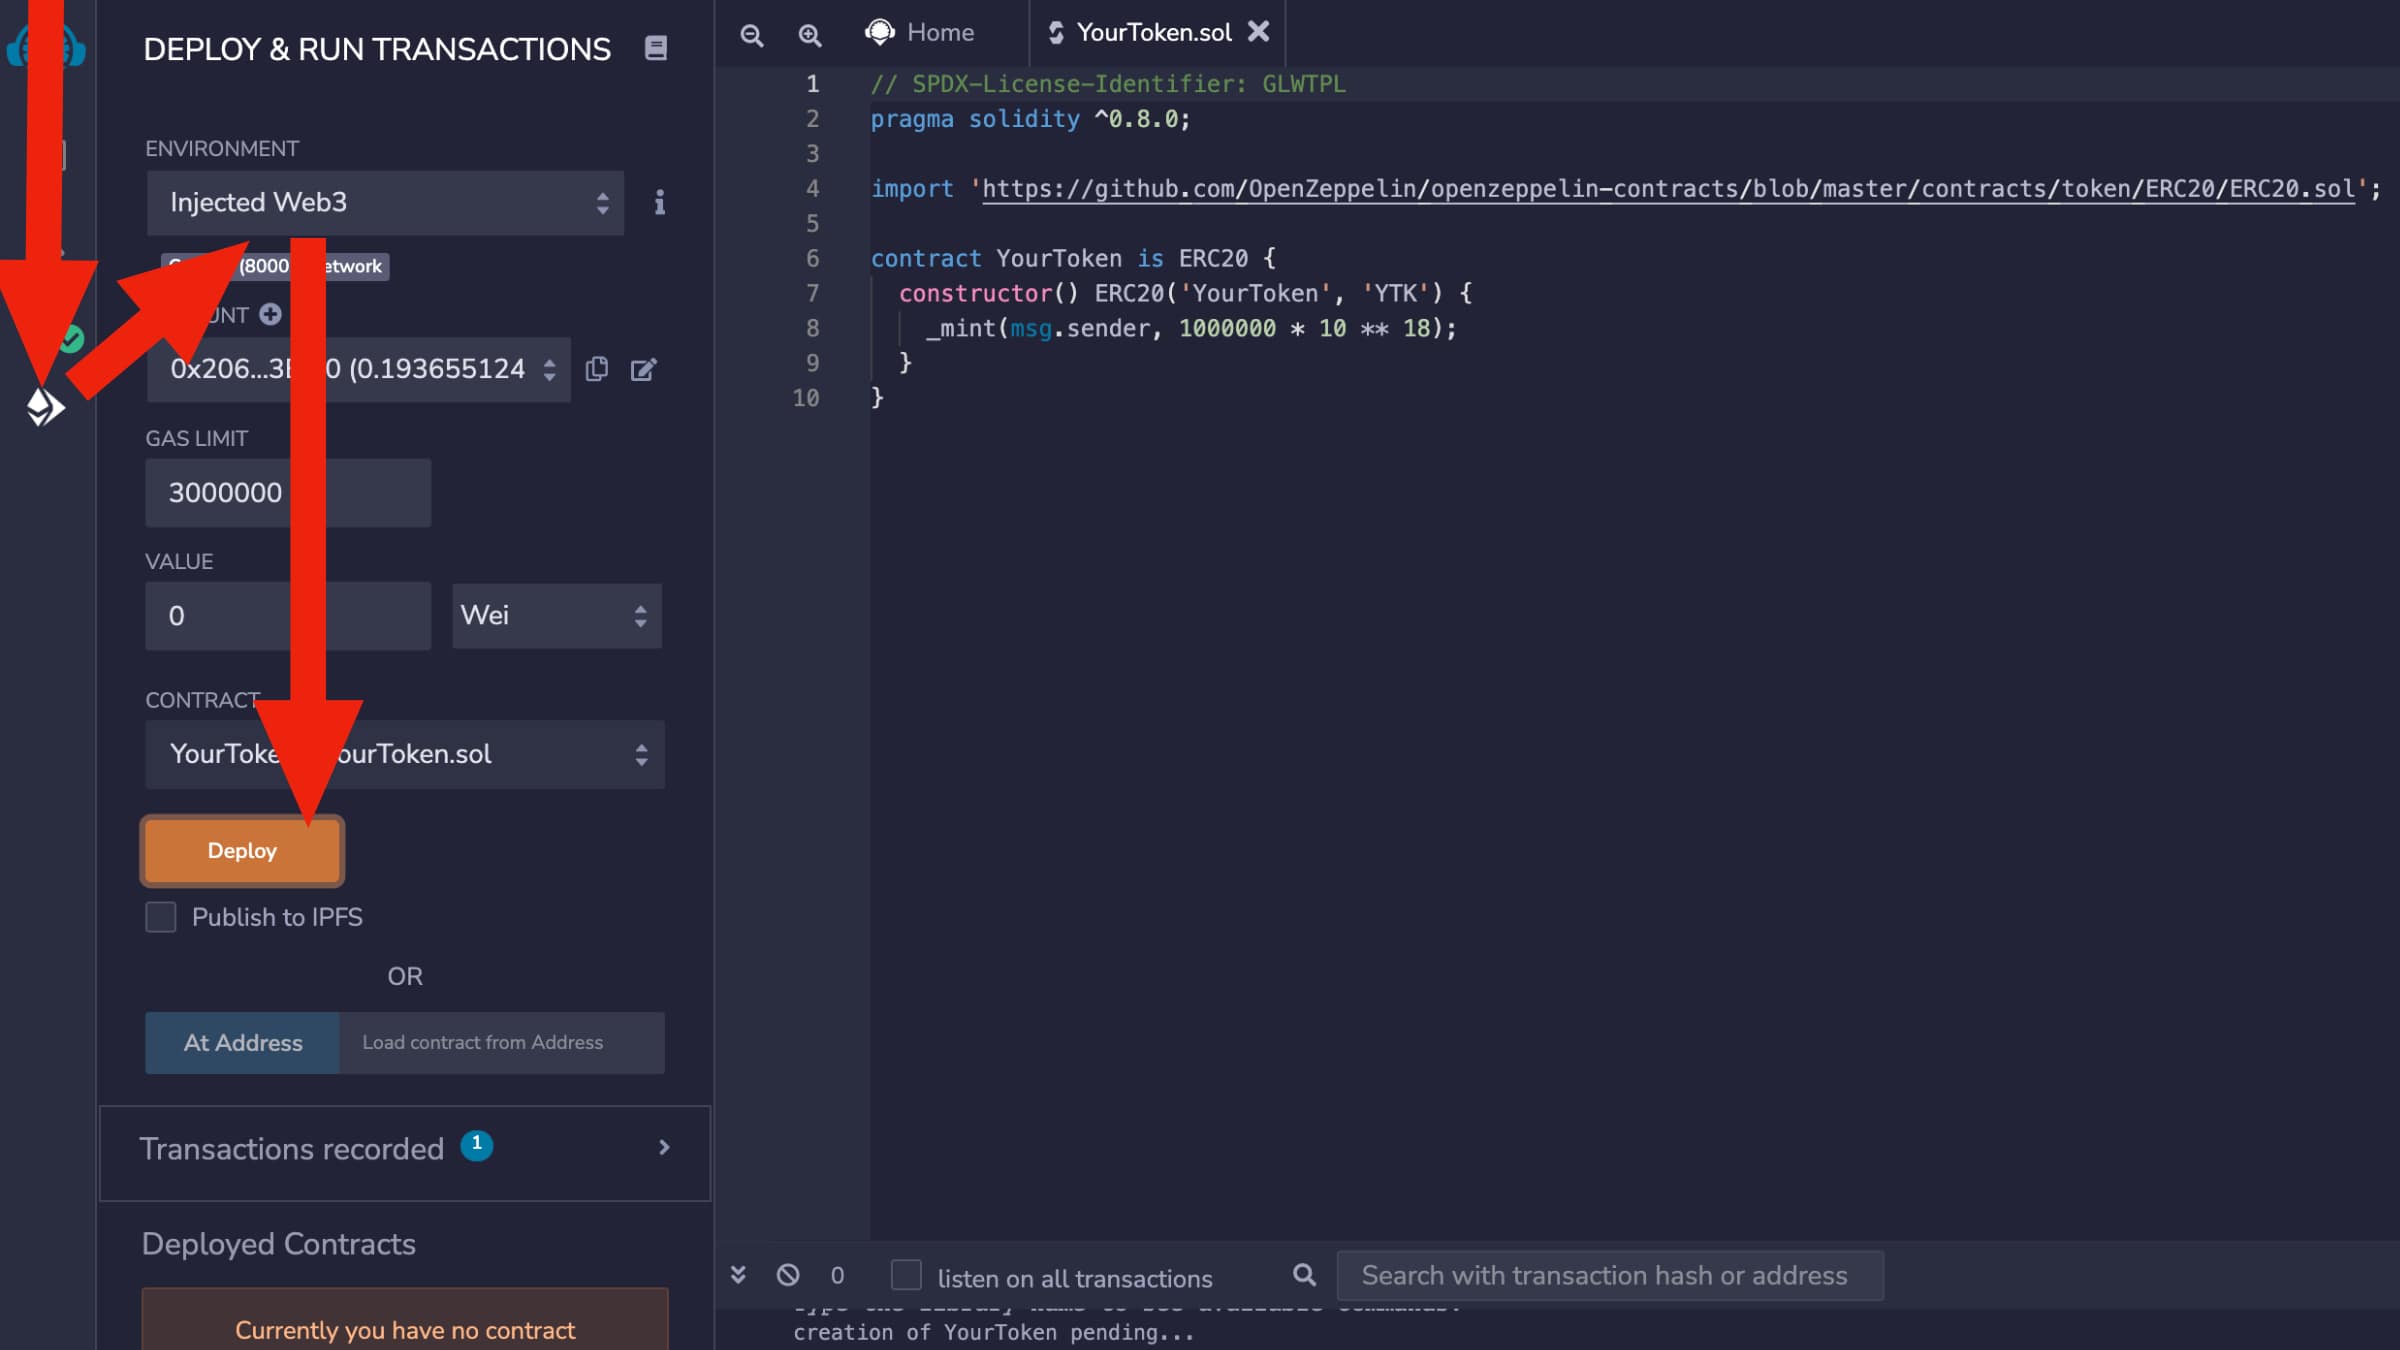This screenshot has width=2400, height=1350.
Task: Click the sign message edit icon
Action: (643, 370)
